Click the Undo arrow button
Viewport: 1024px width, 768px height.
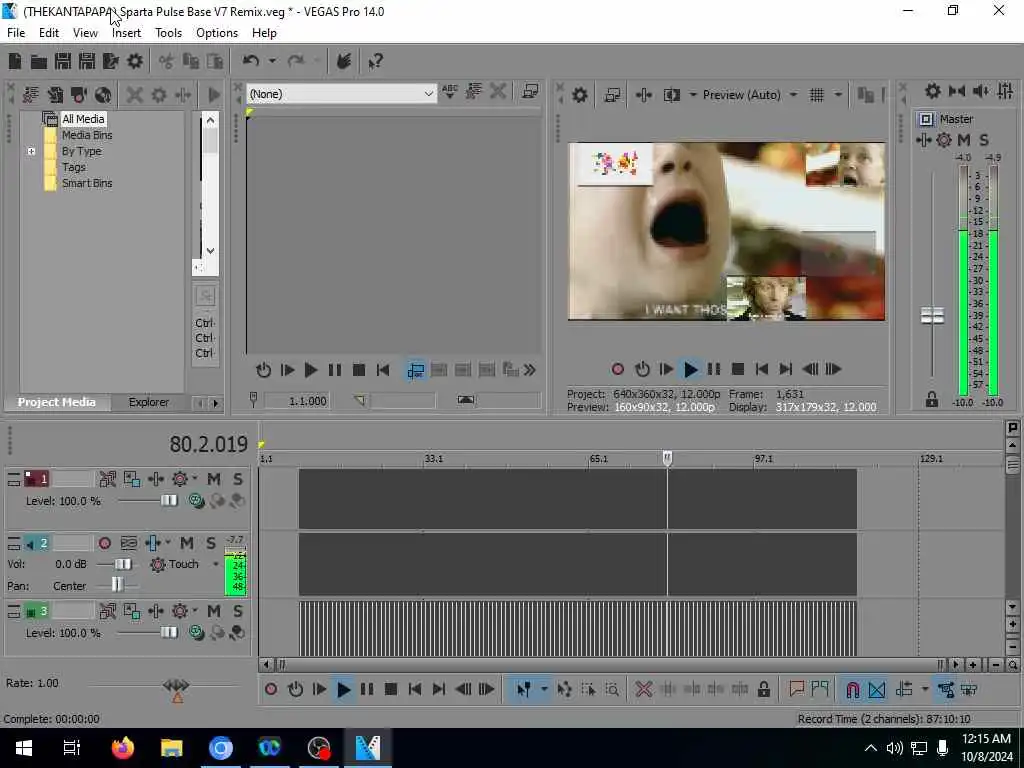click(251, 61)
